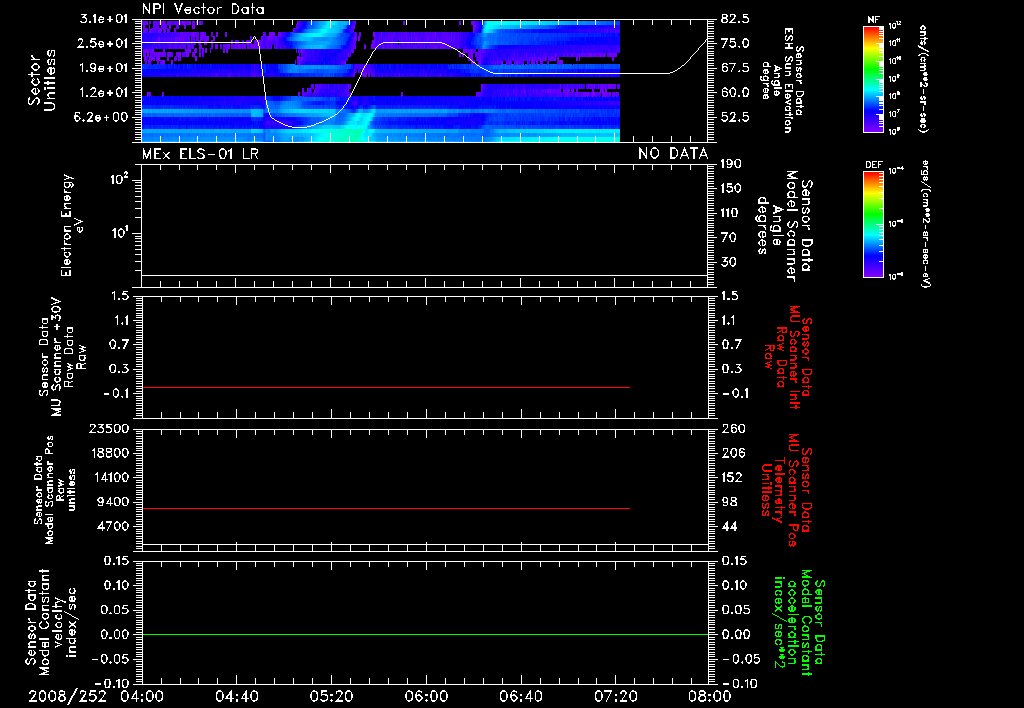The image size is (1024, 708).
Task: Click the '1.9e+01' sector tick label
Action: 103,68
